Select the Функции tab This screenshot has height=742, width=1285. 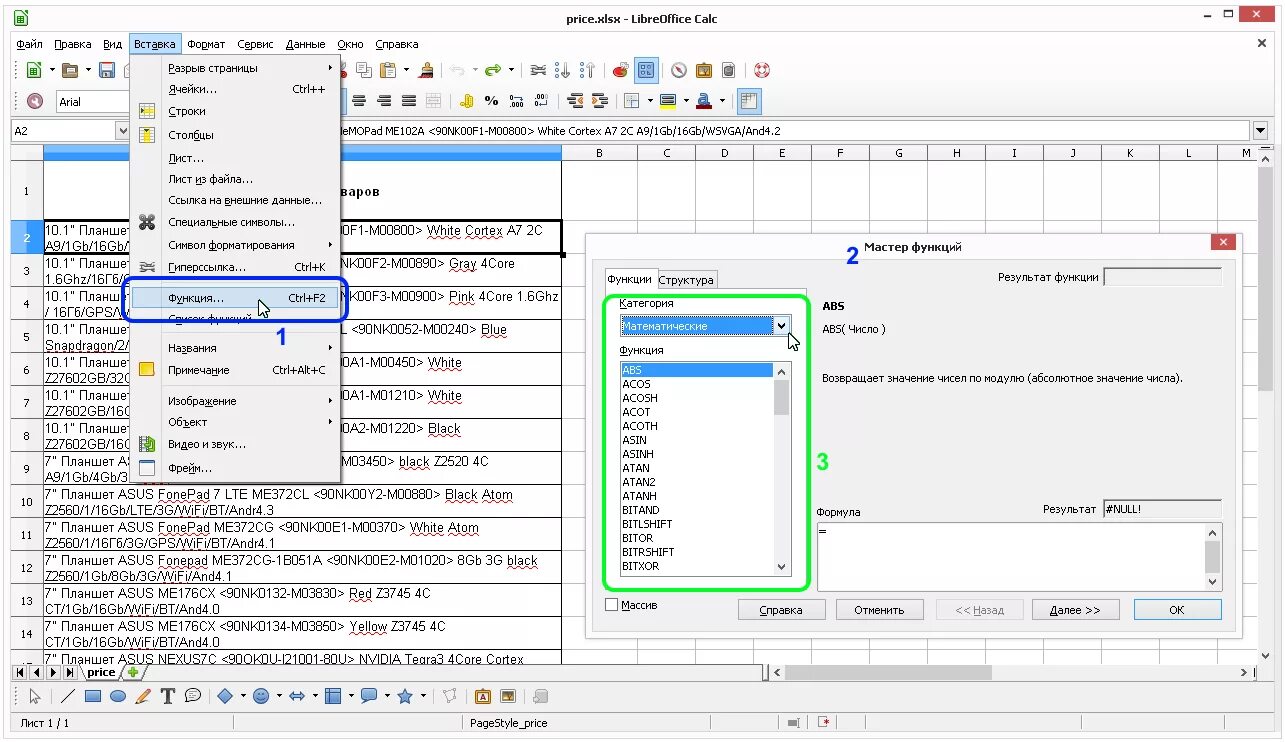tap(630, 279)
